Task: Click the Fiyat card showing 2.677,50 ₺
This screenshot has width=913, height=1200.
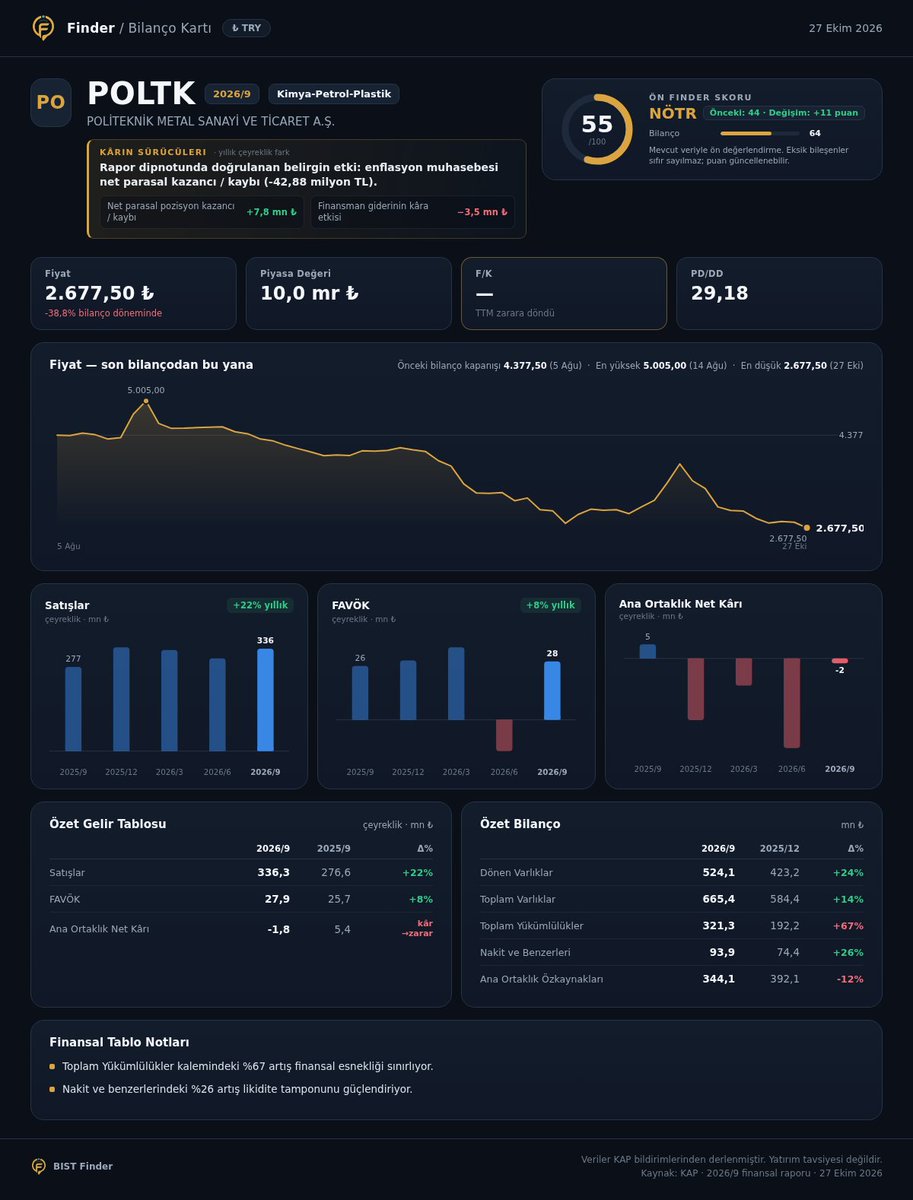Action: pos(133,293)
